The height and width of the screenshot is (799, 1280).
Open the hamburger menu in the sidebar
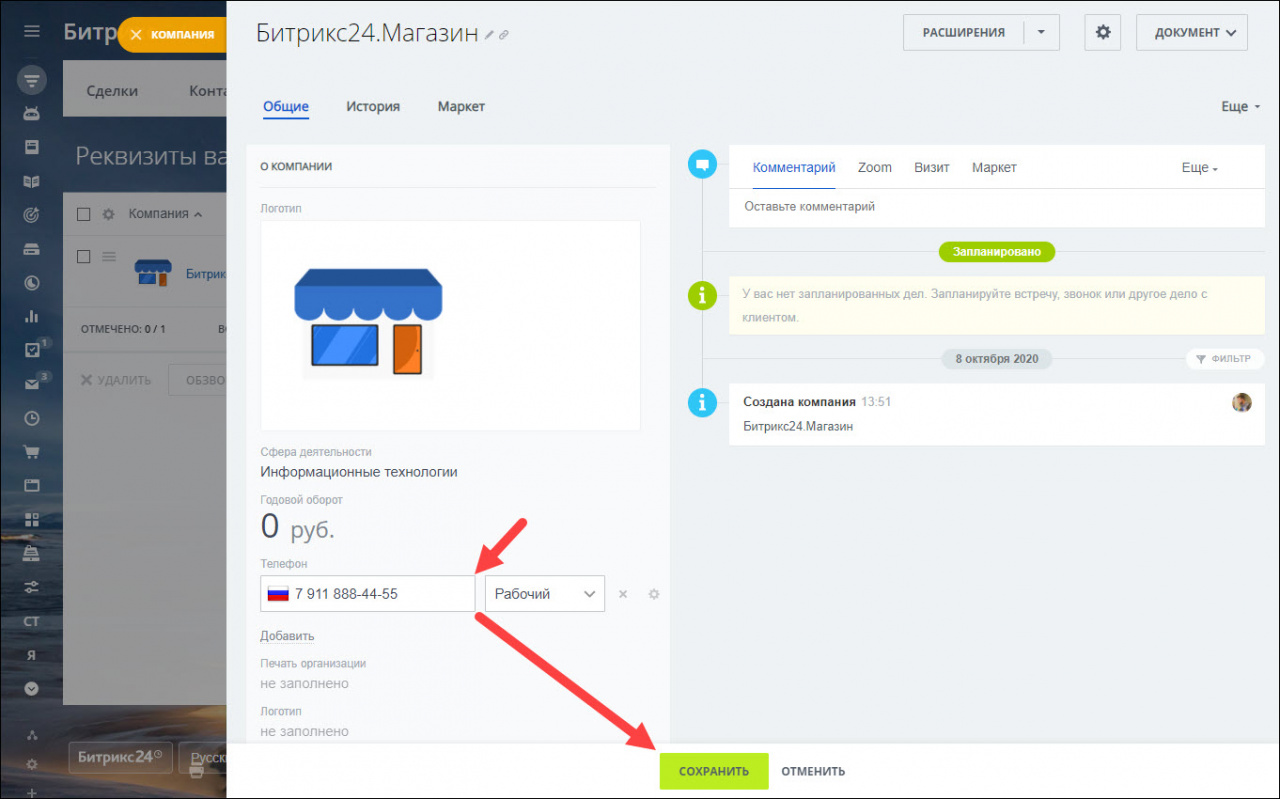click(x=32, y=31)
